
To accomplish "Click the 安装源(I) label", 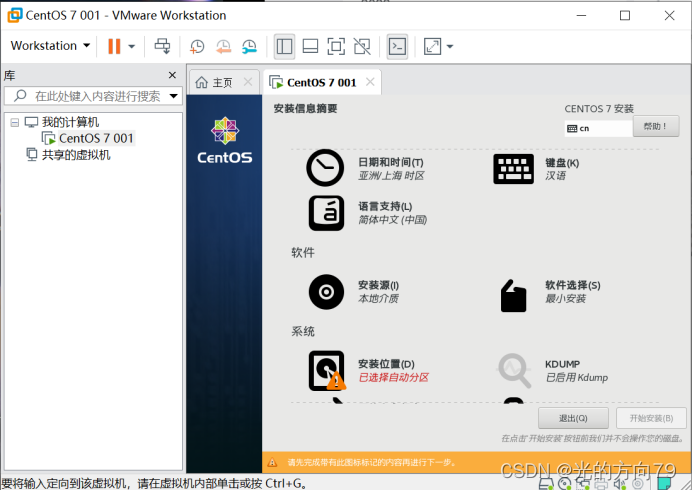I will [x=378, y=285].
